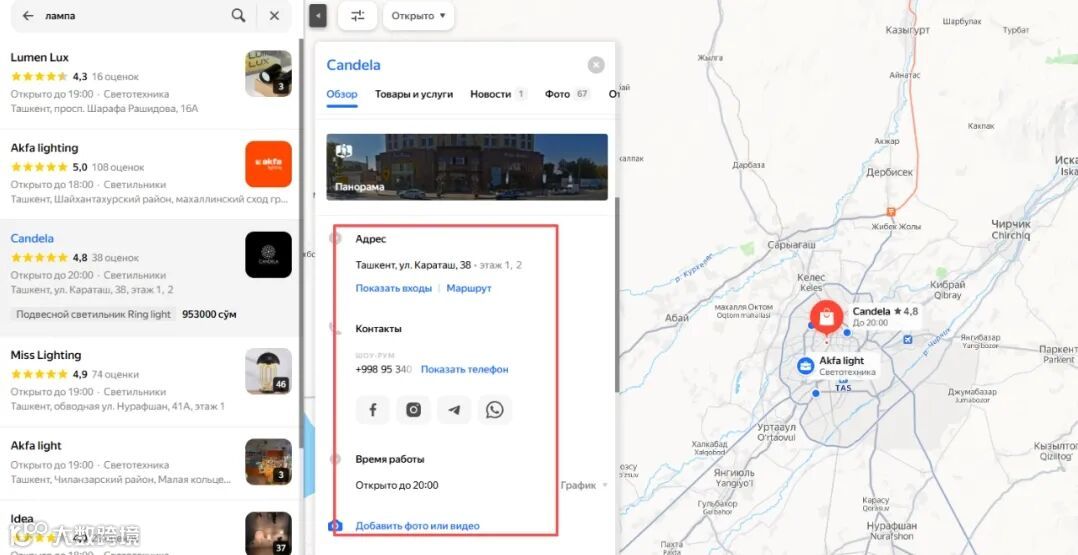Click Чирчик city label on map
The height and width of the screenshot is (555, 1078).
tap(1011, 230)
